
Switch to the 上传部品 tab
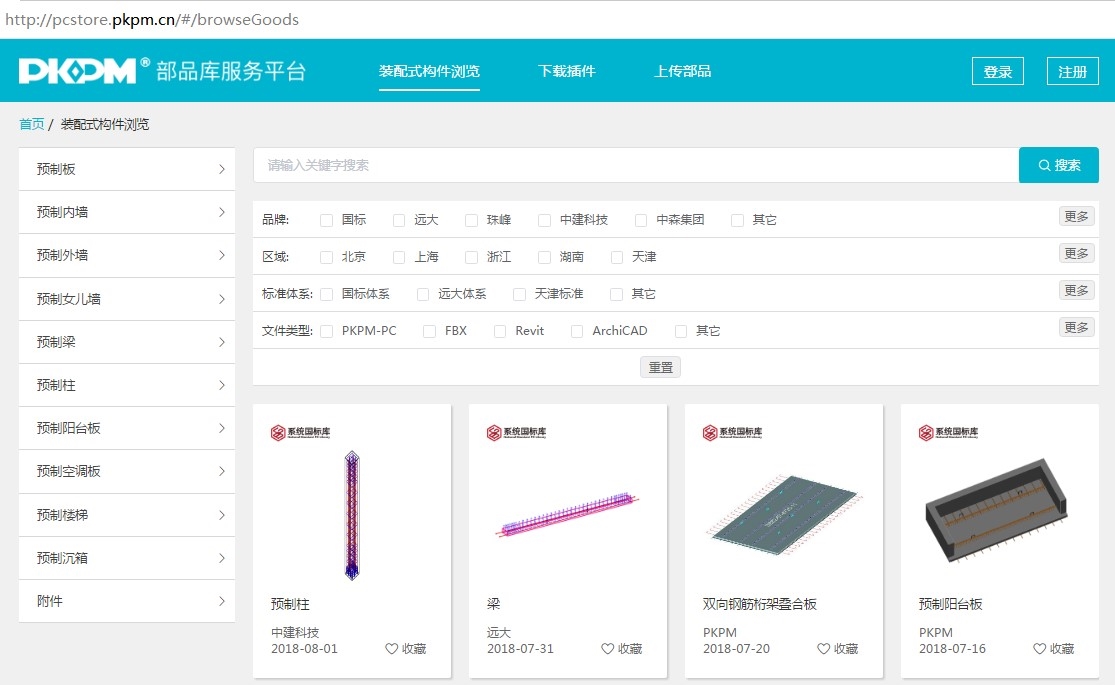683,71
